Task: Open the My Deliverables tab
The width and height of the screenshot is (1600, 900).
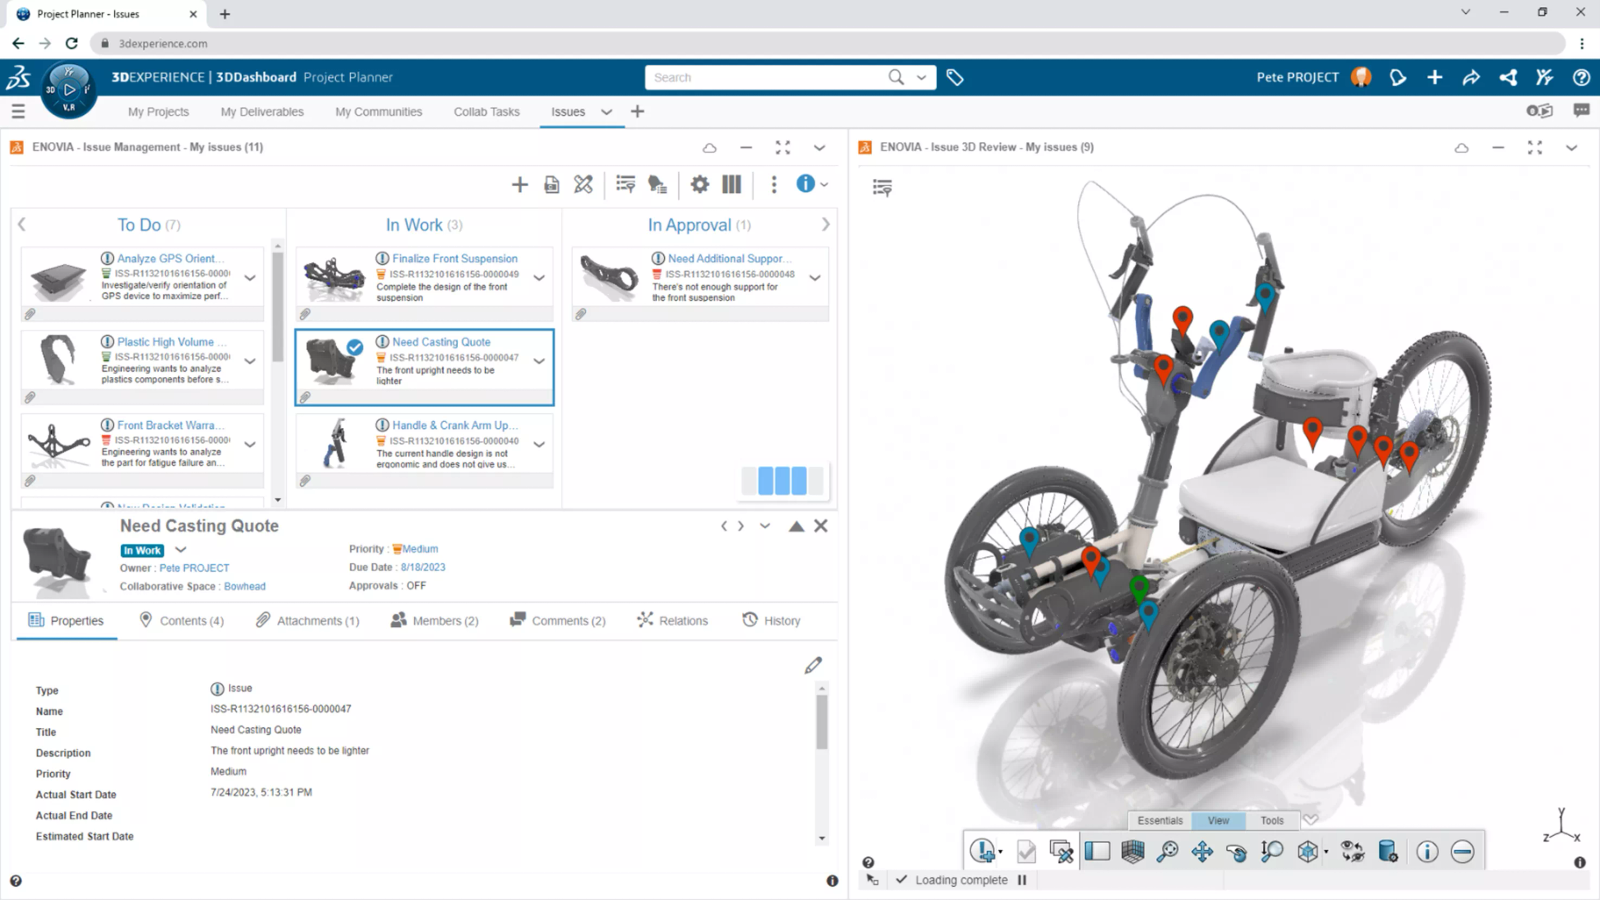Action: click(x=262, y=112)
